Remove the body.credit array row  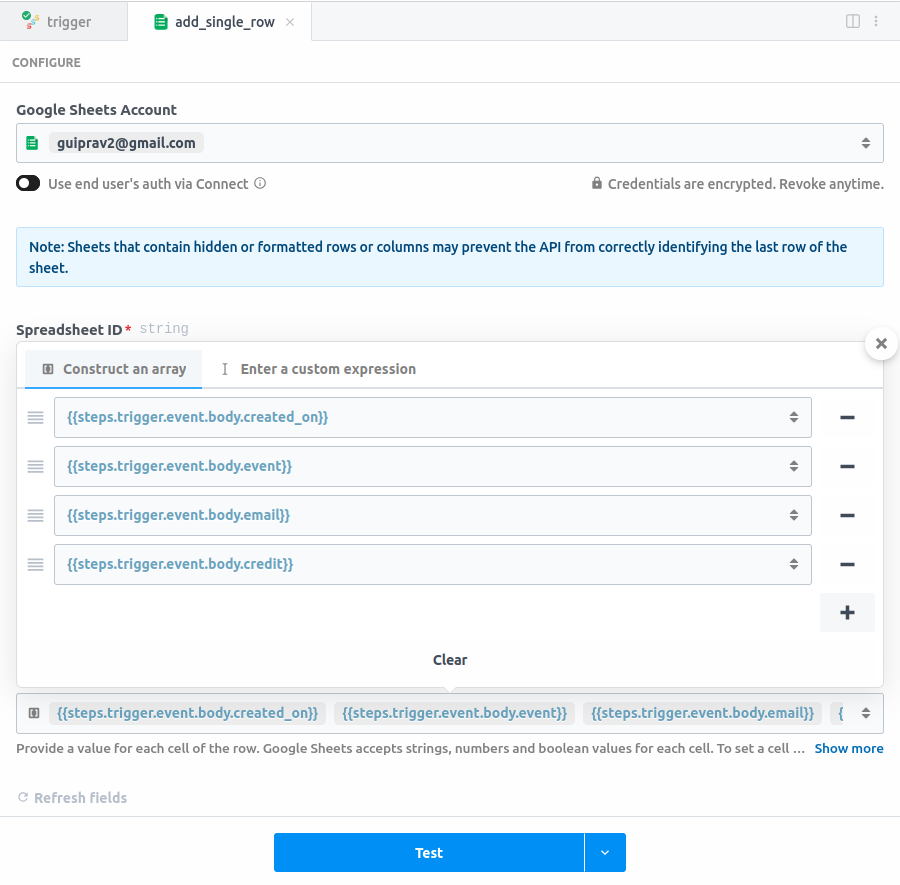point(847,564)
